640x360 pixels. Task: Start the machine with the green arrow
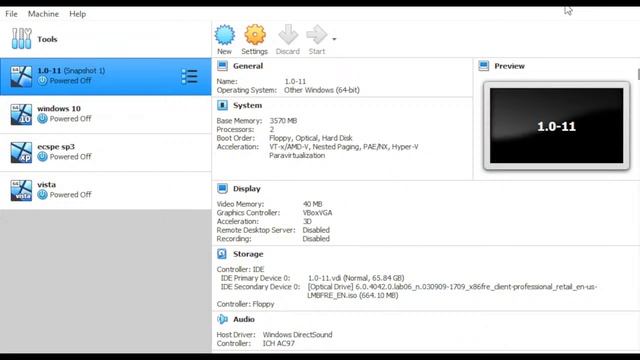316,34
